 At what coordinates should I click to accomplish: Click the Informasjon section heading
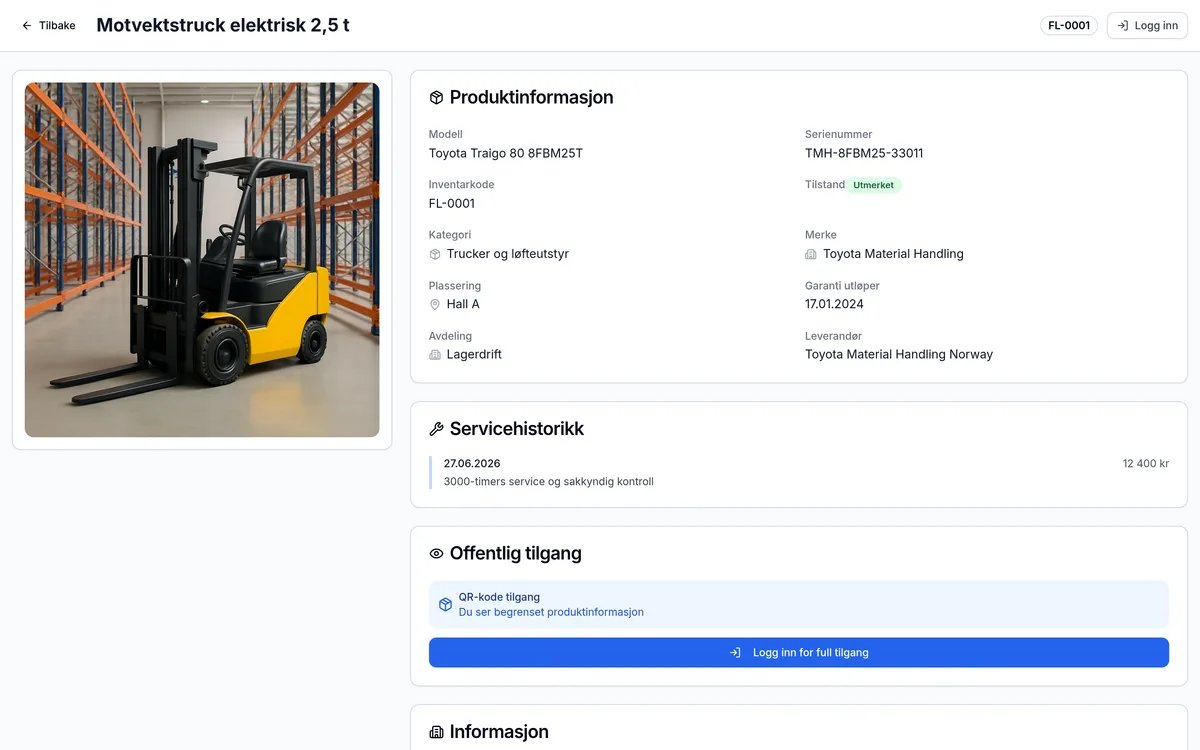[x=499, y=732]
